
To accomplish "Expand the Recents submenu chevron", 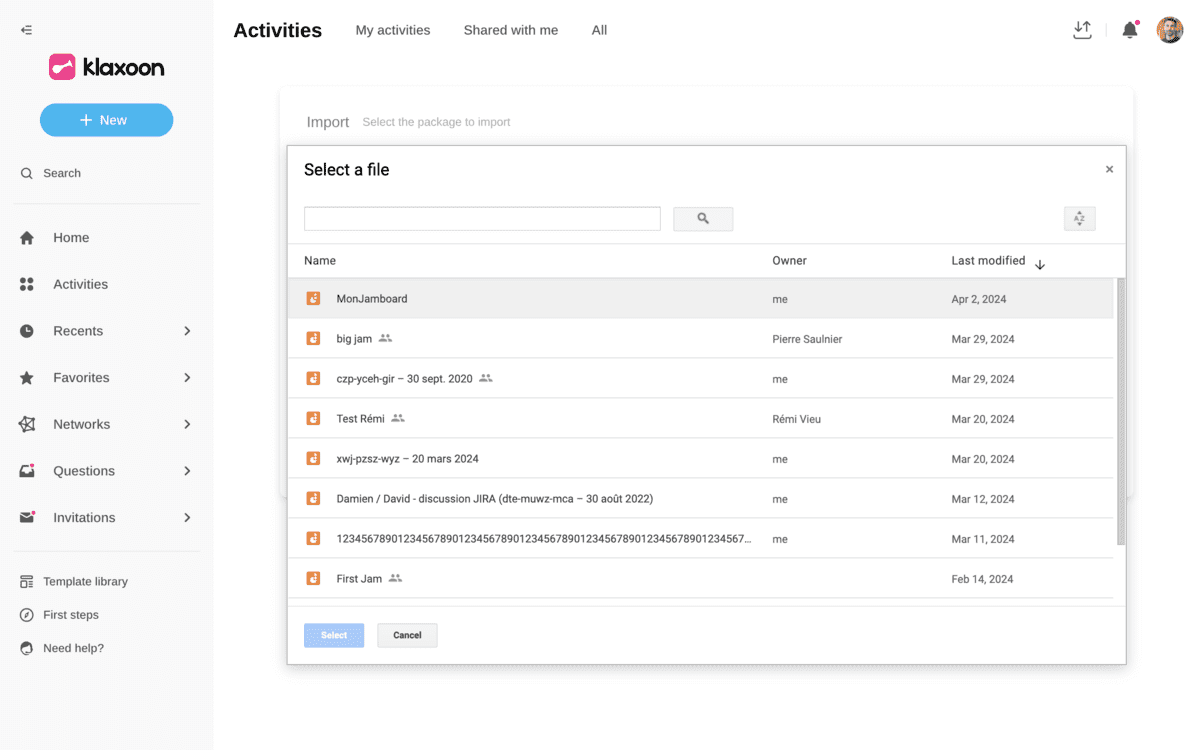I will click(x=187, y=331).
